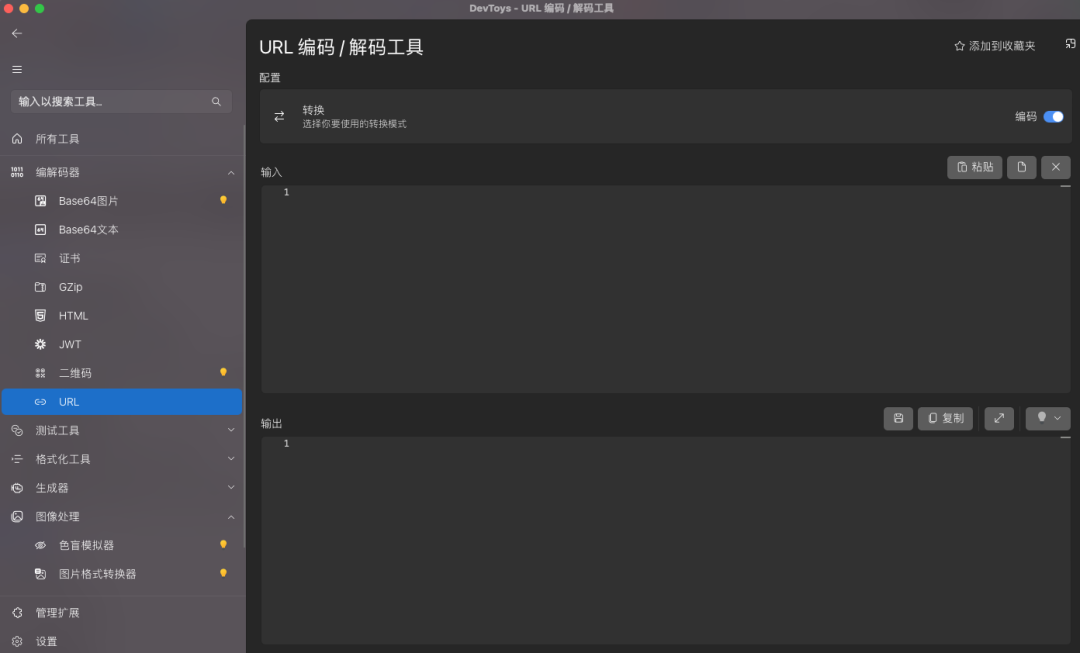Save the output to file
This screenshot has height=653, width=1080.
coord(898,419)
